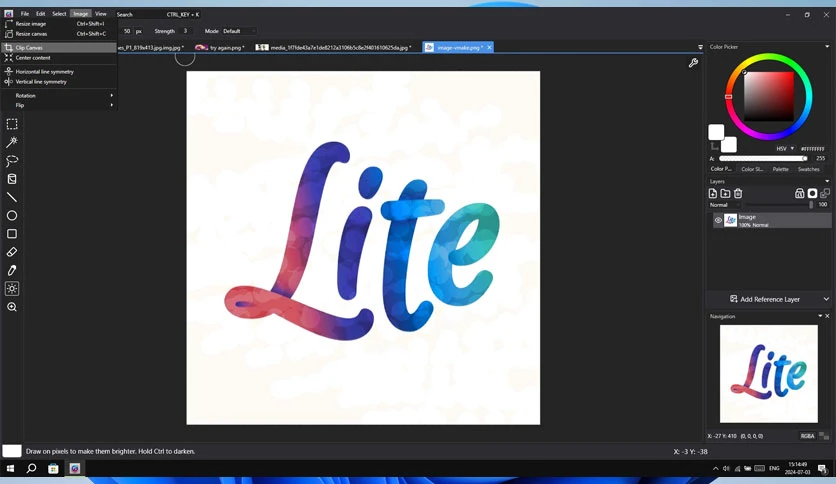Toggle the RGBA channel button in Navigation
The width and height of the screenshot is (836, 484).
point(807,436)
